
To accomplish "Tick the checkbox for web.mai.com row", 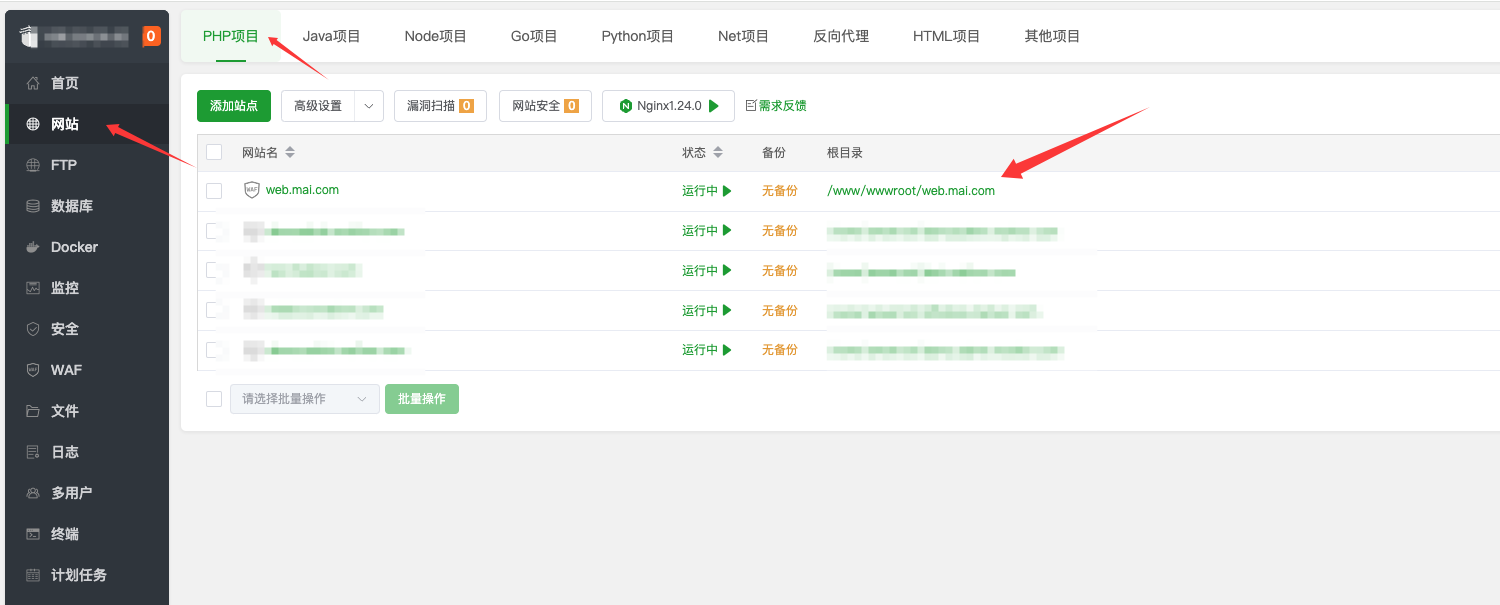I will point(214,191).
